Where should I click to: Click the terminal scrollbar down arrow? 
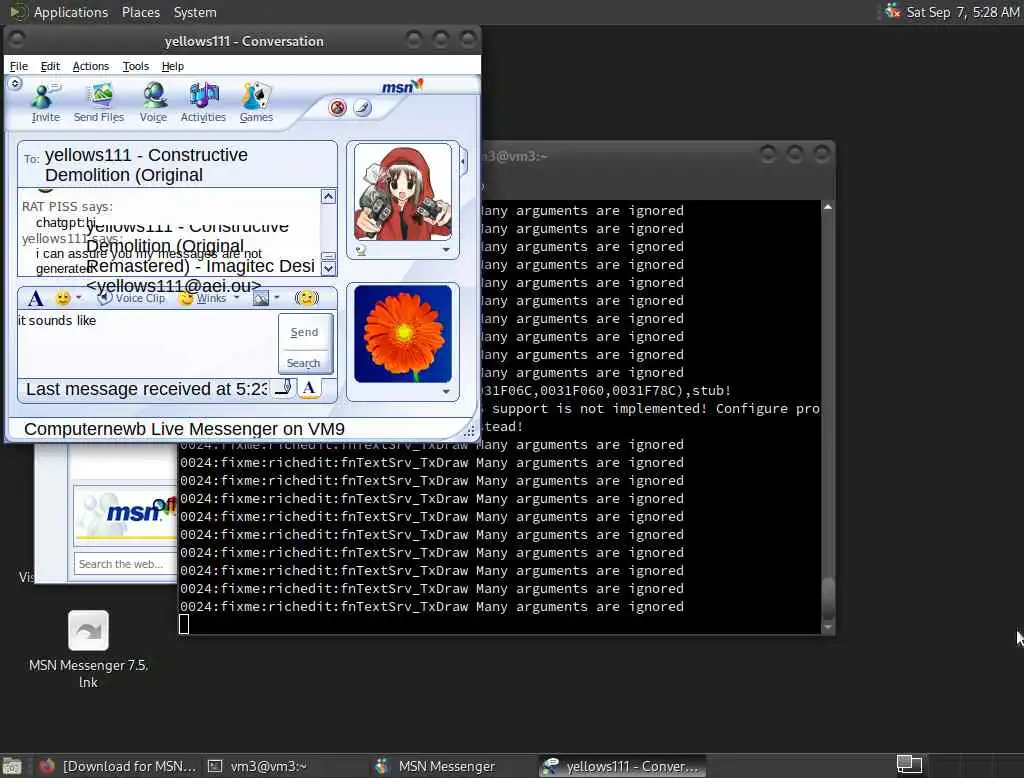click(x=828, y=627)
